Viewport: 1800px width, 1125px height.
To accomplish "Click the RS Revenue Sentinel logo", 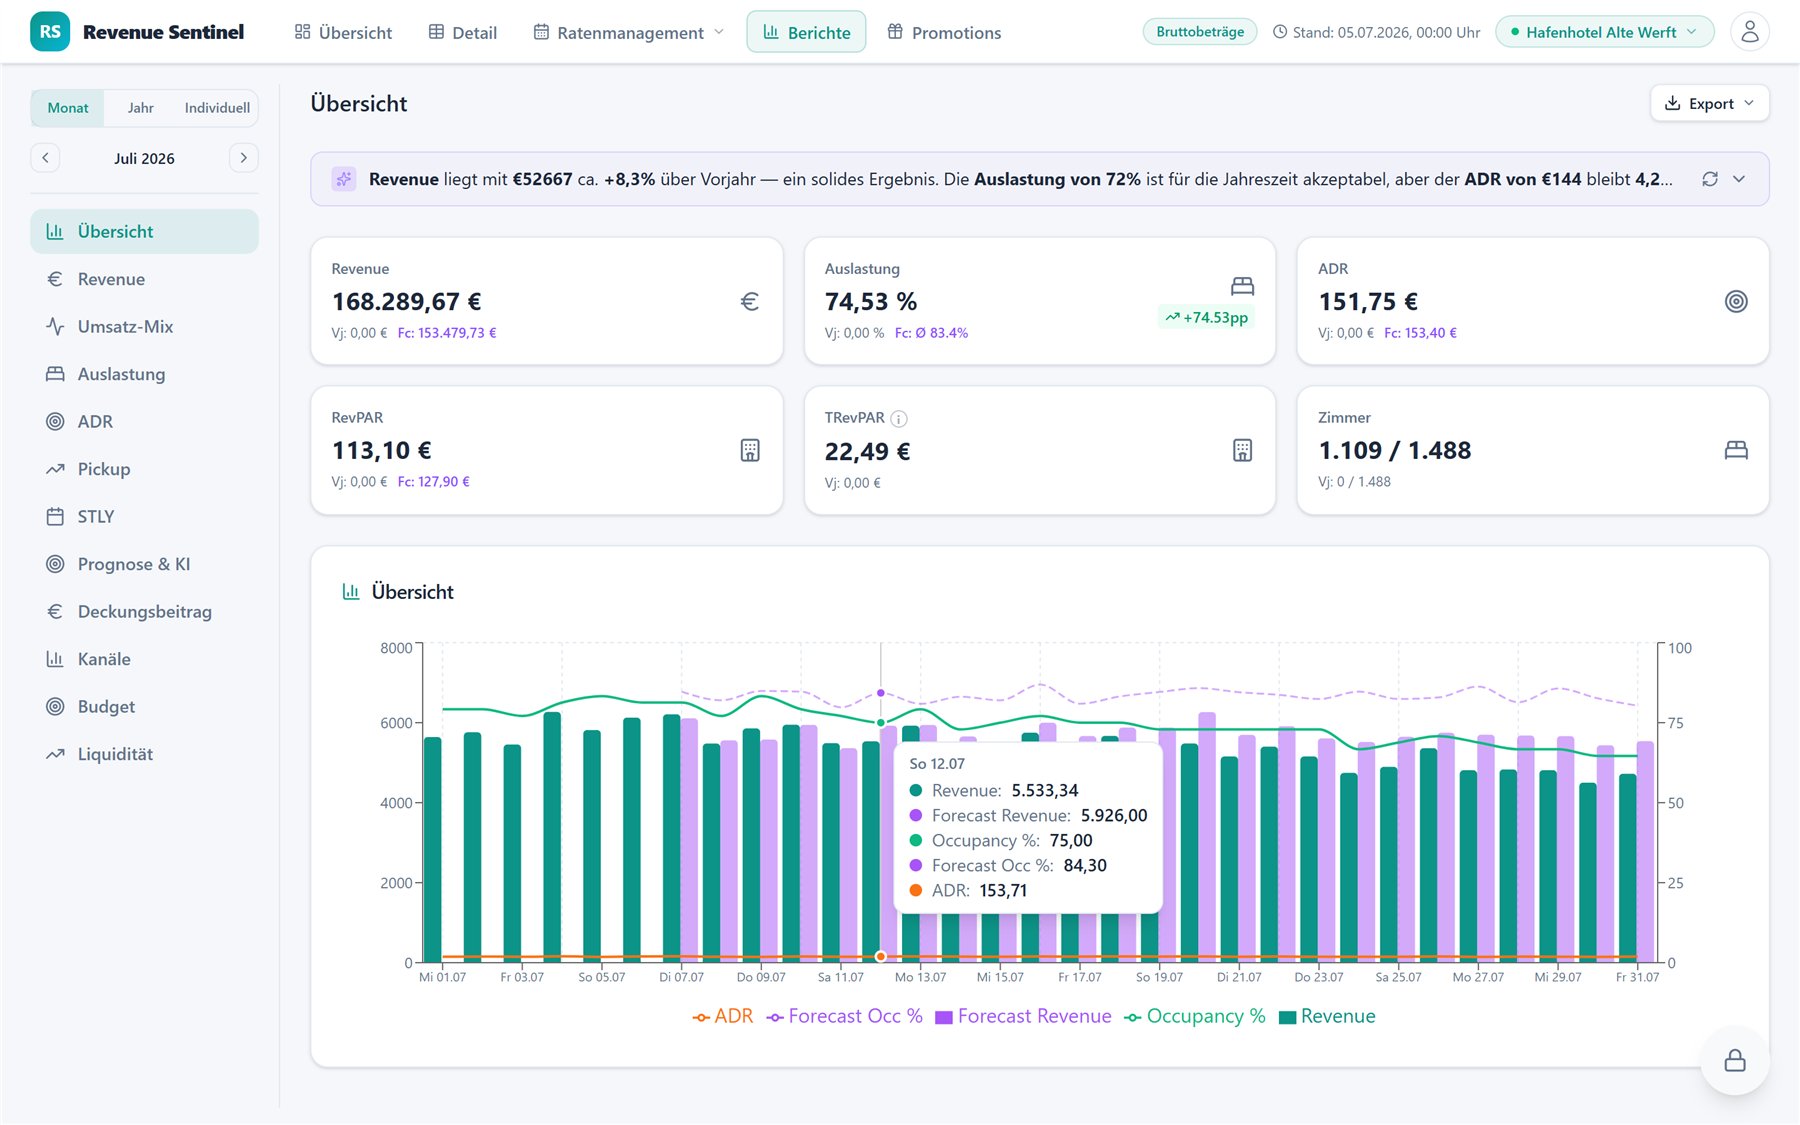I will click(137, 32).
